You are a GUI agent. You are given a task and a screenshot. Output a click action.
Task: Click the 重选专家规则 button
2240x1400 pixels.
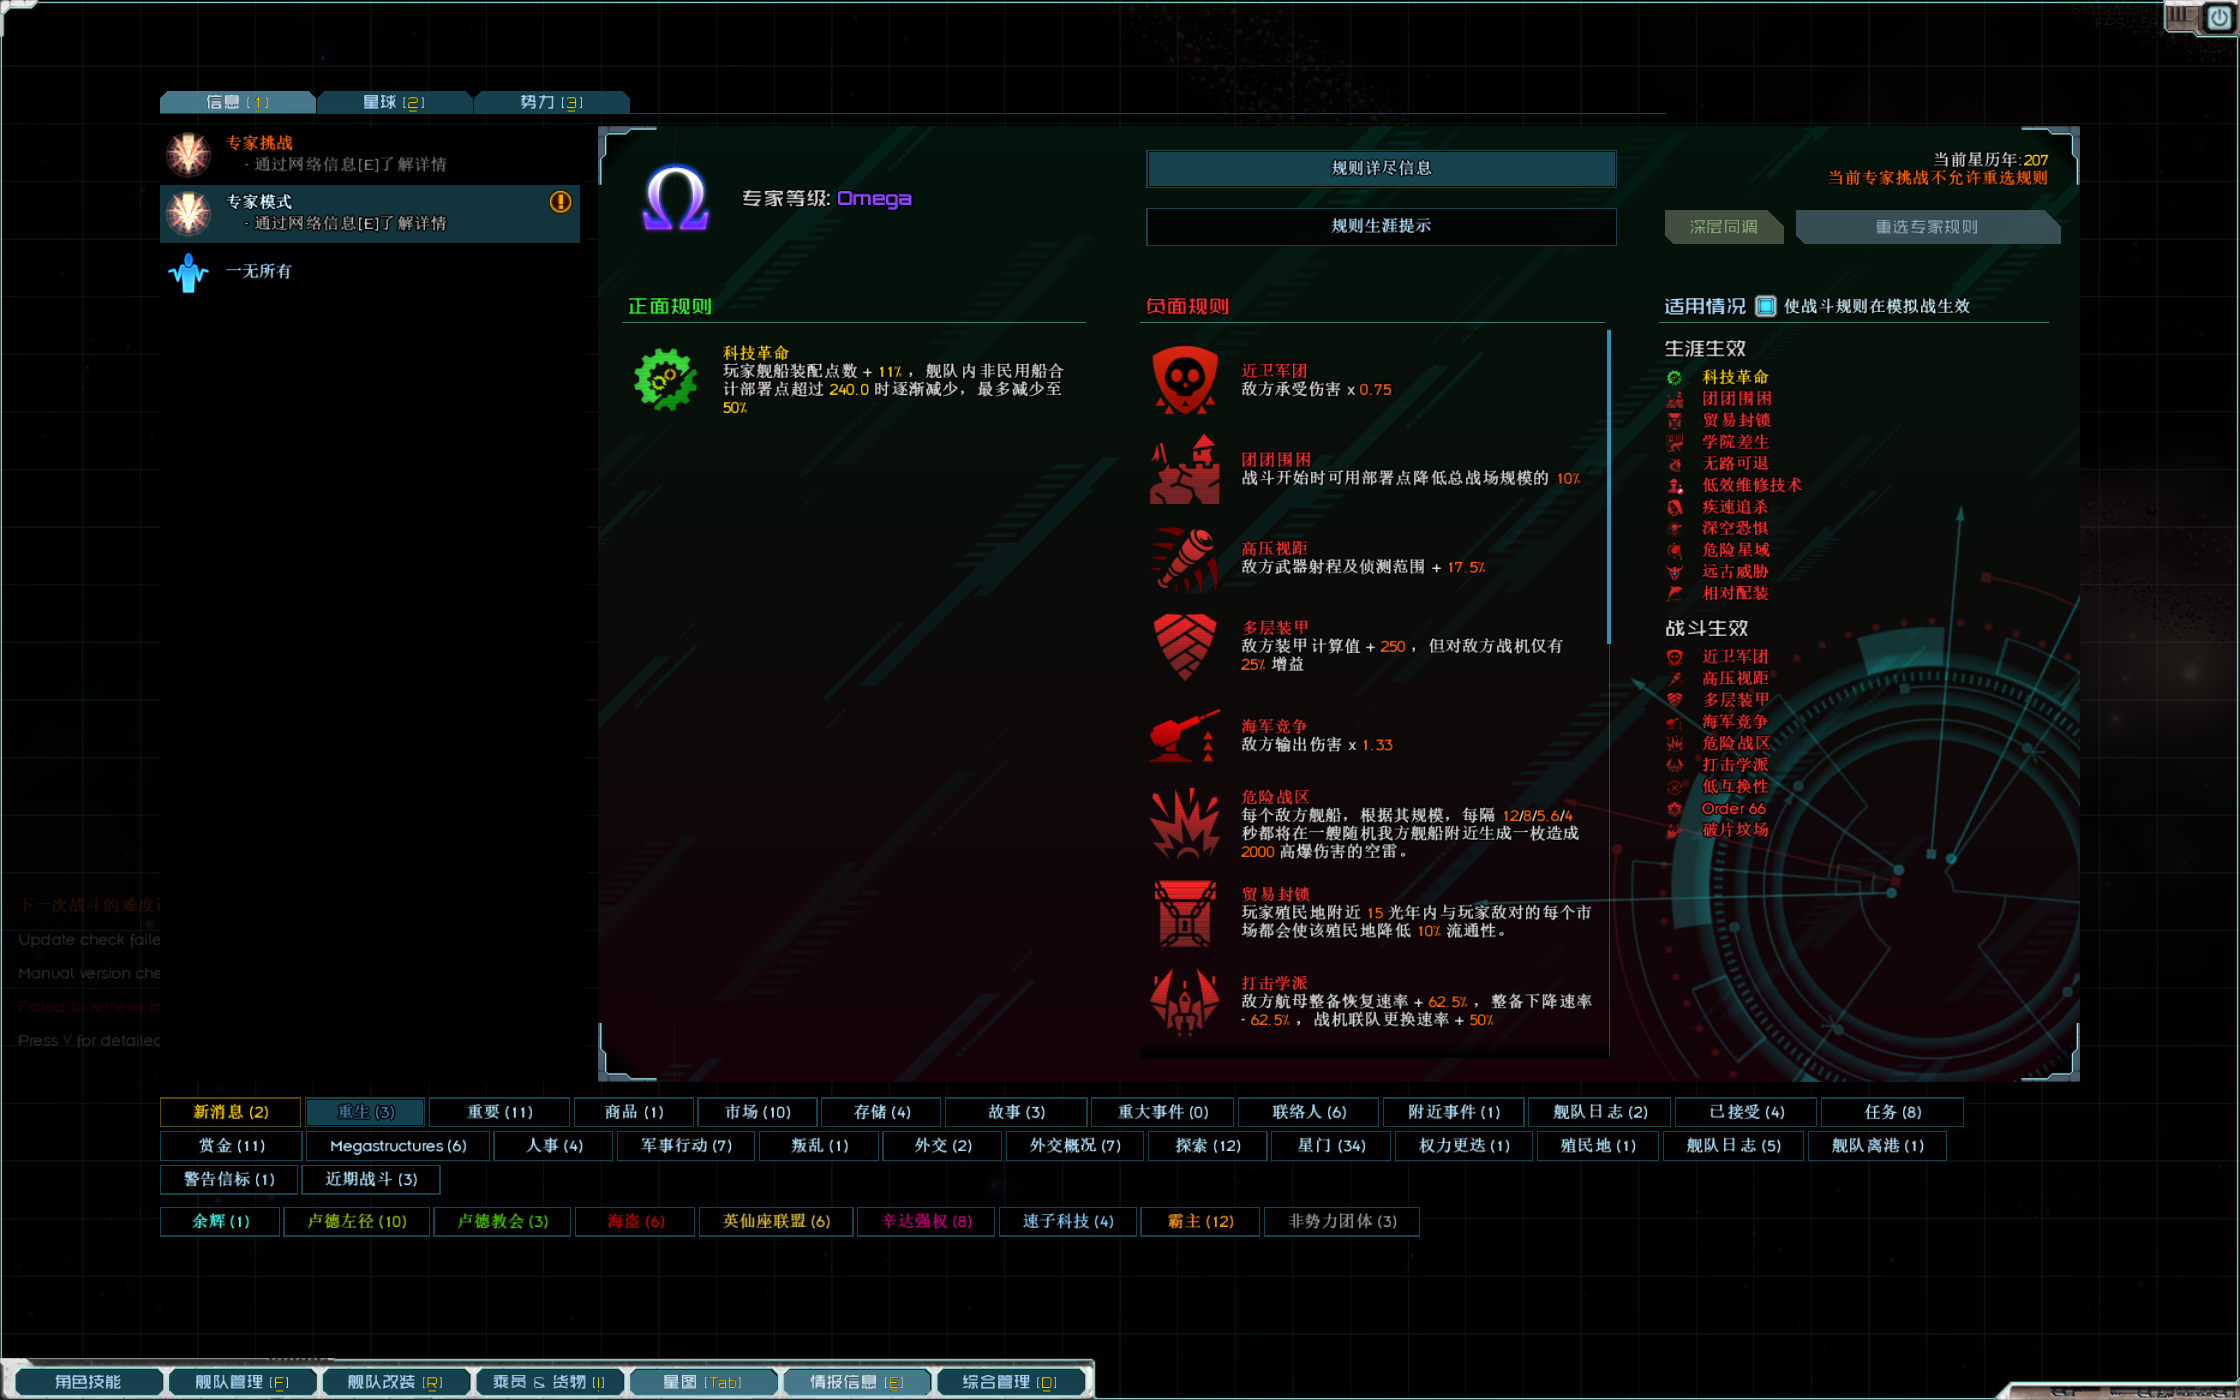[1926, 227]
